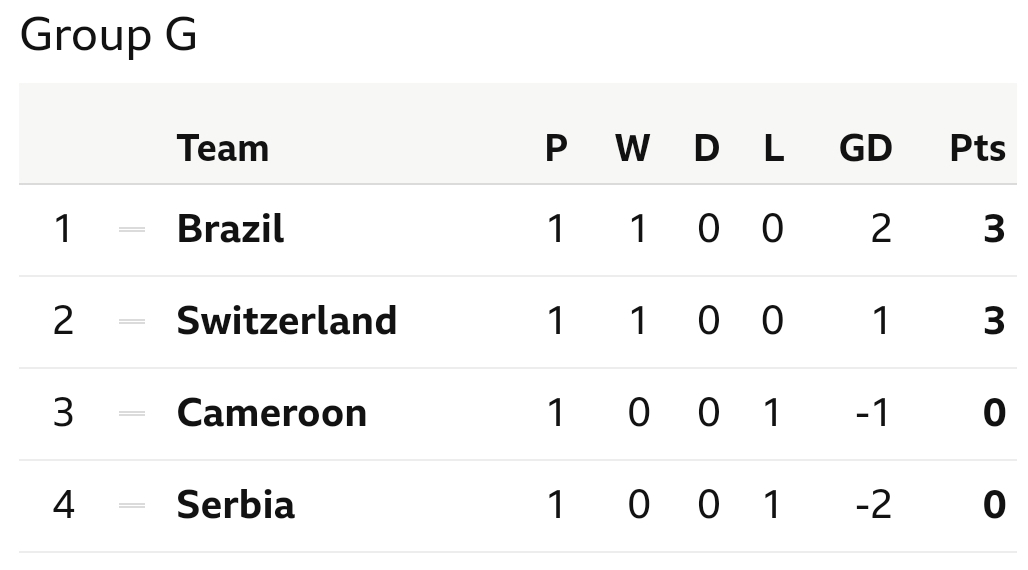Click the Brazil team name
The image size is (1028, 570).
(x=230, y=229)
